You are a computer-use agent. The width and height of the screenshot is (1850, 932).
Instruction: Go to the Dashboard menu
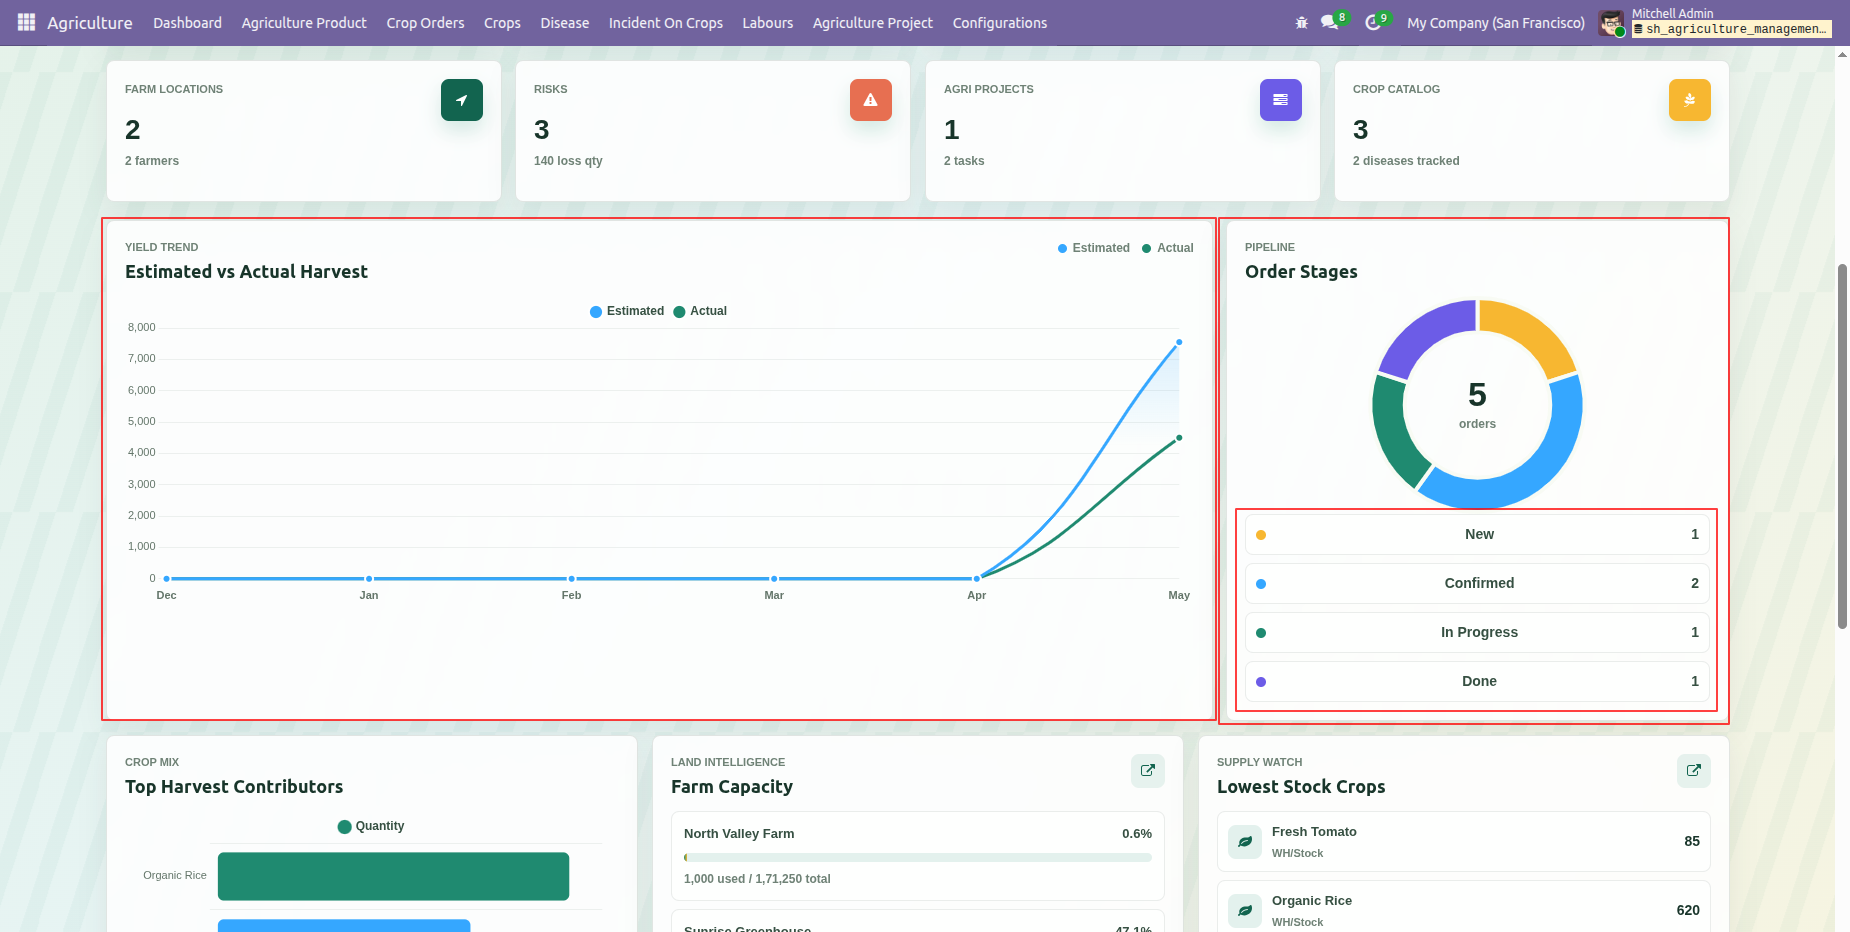(x=187, y=23)
